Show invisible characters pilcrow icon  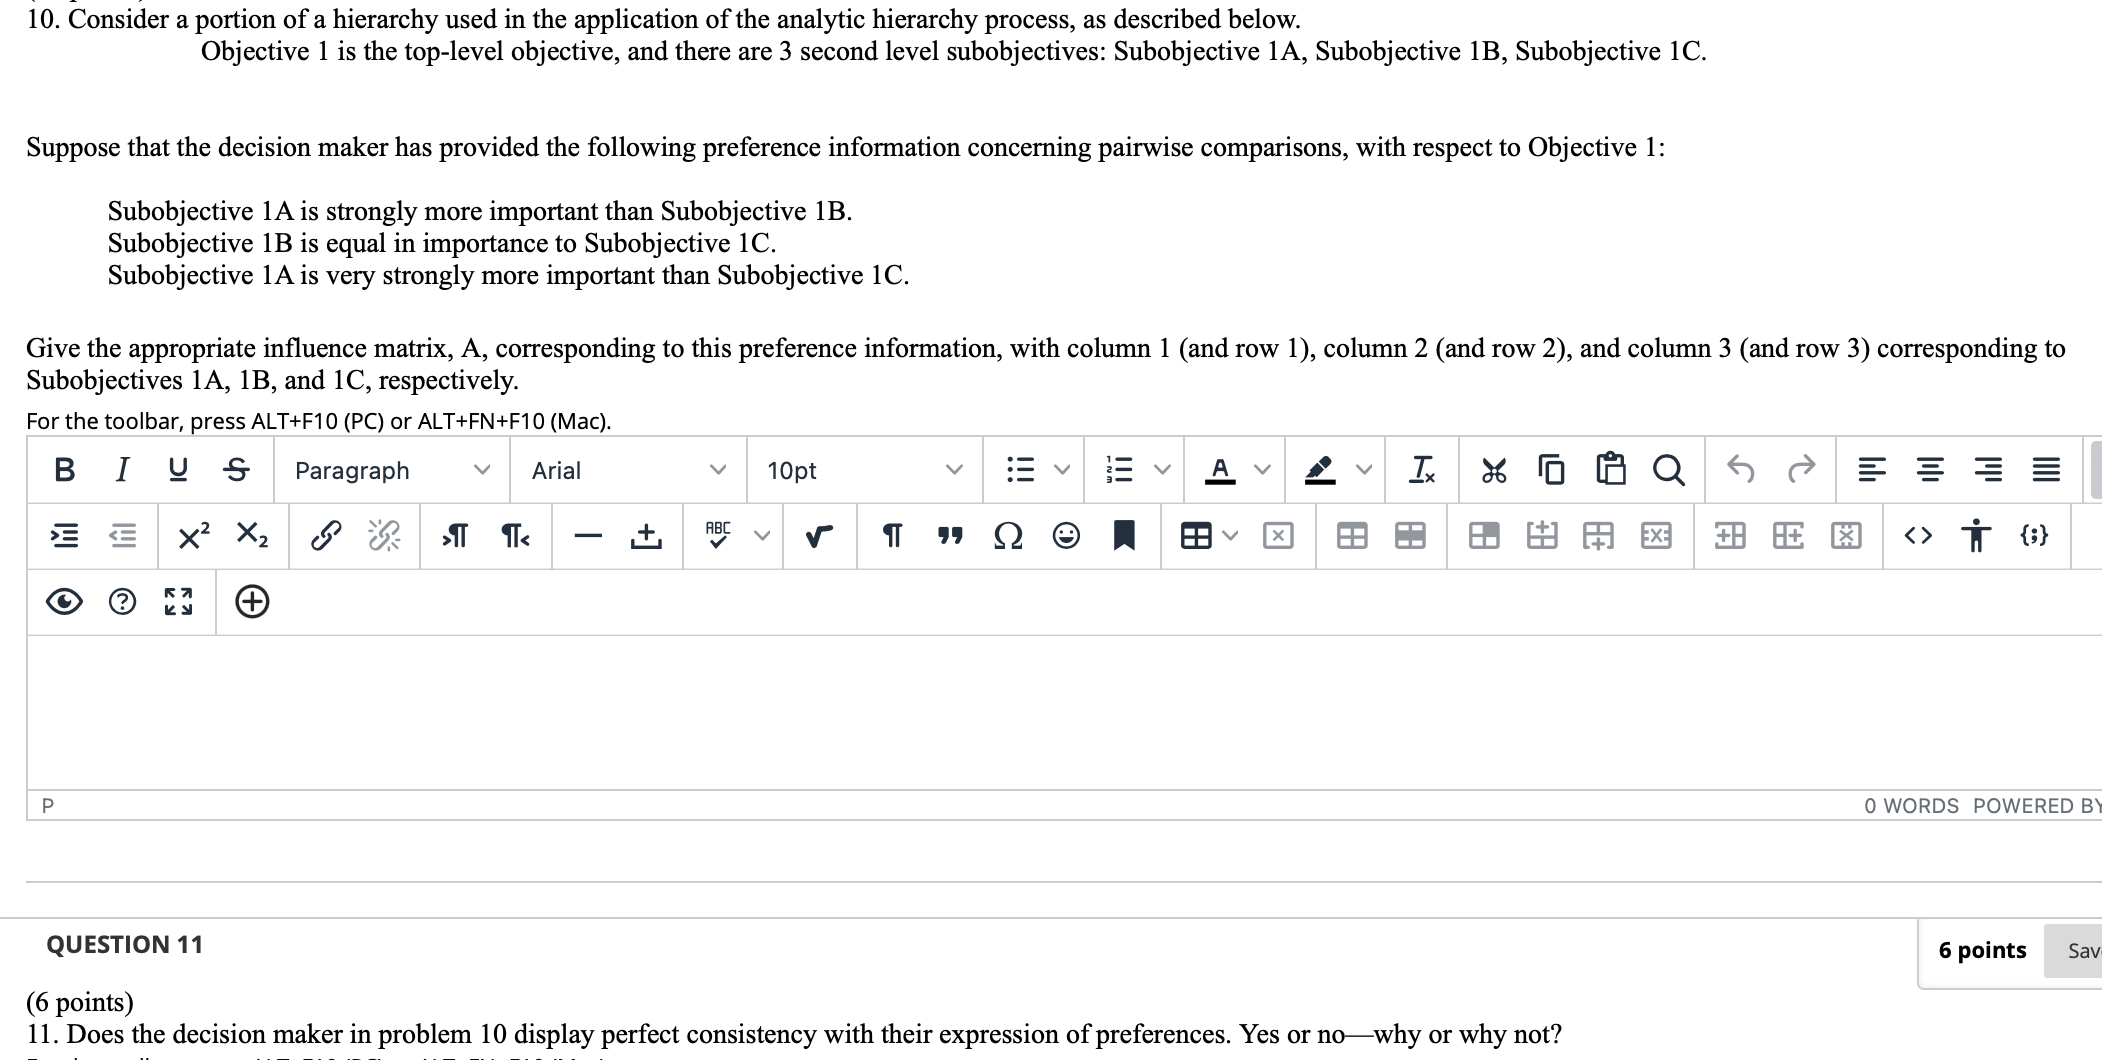(x=892, y=537)
